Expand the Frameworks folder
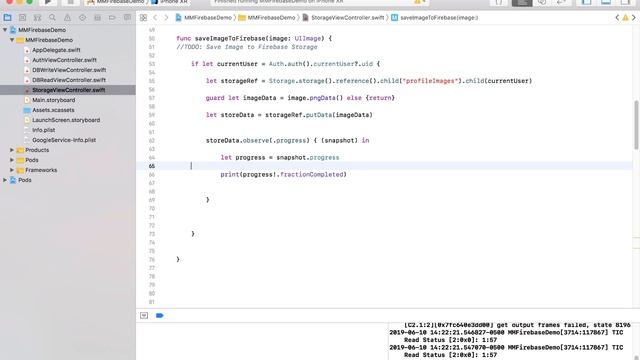Screen dimensions: 640x360 [12, 170]
